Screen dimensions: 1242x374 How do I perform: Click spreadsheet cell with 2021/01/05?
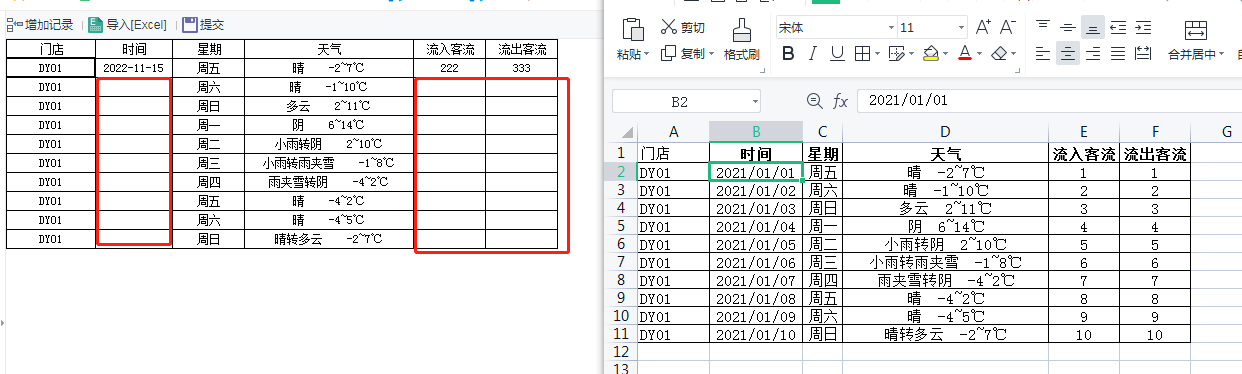pos(756,244)
